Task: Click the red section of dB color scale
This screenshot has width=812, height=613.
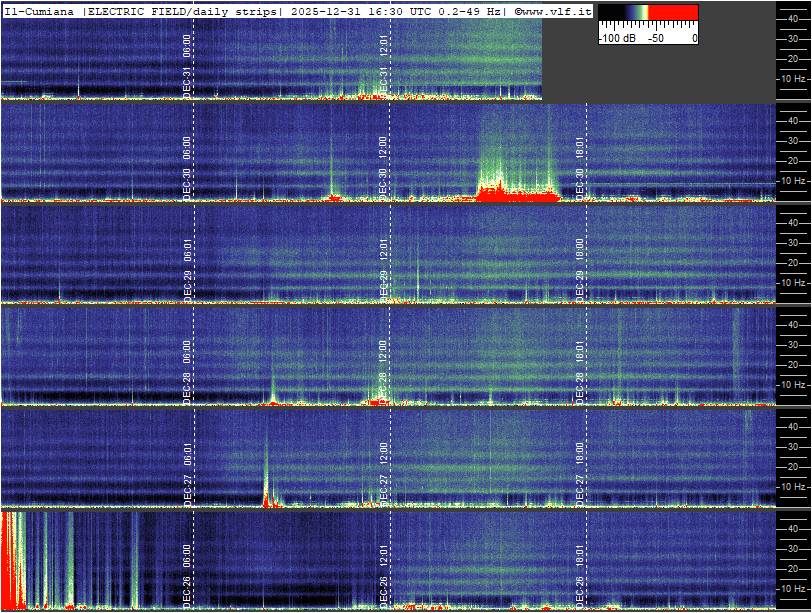Action: click(674, 13)
